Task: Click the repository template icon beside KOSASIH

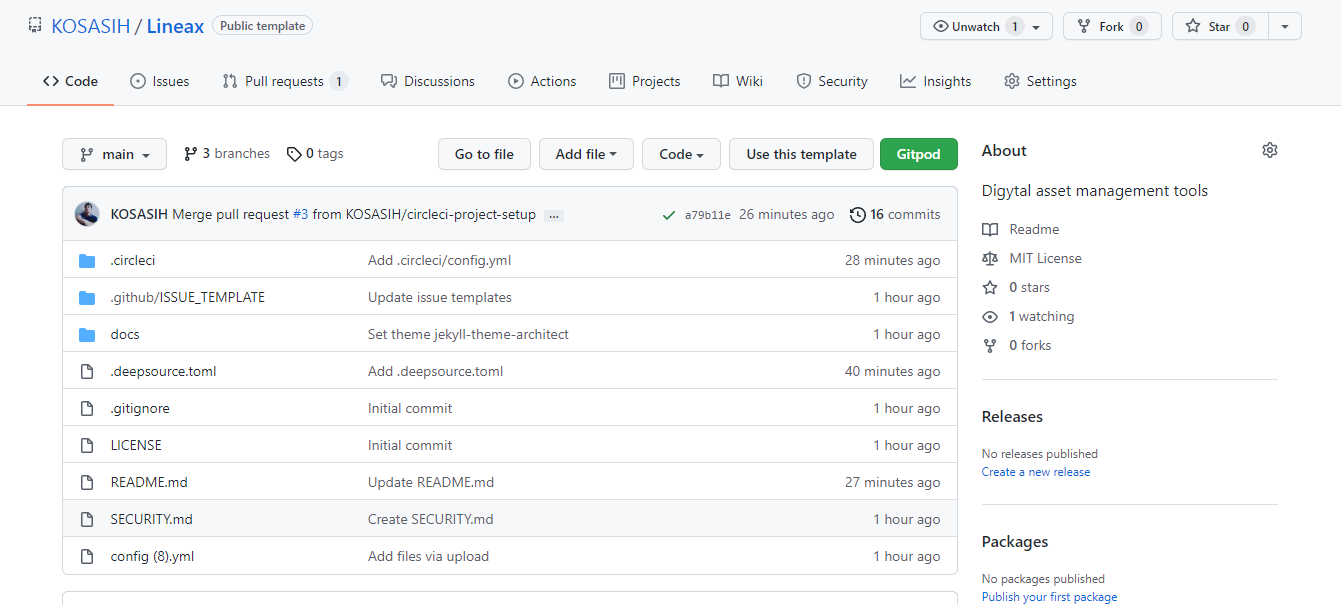Action: click(x=35, y=26)
